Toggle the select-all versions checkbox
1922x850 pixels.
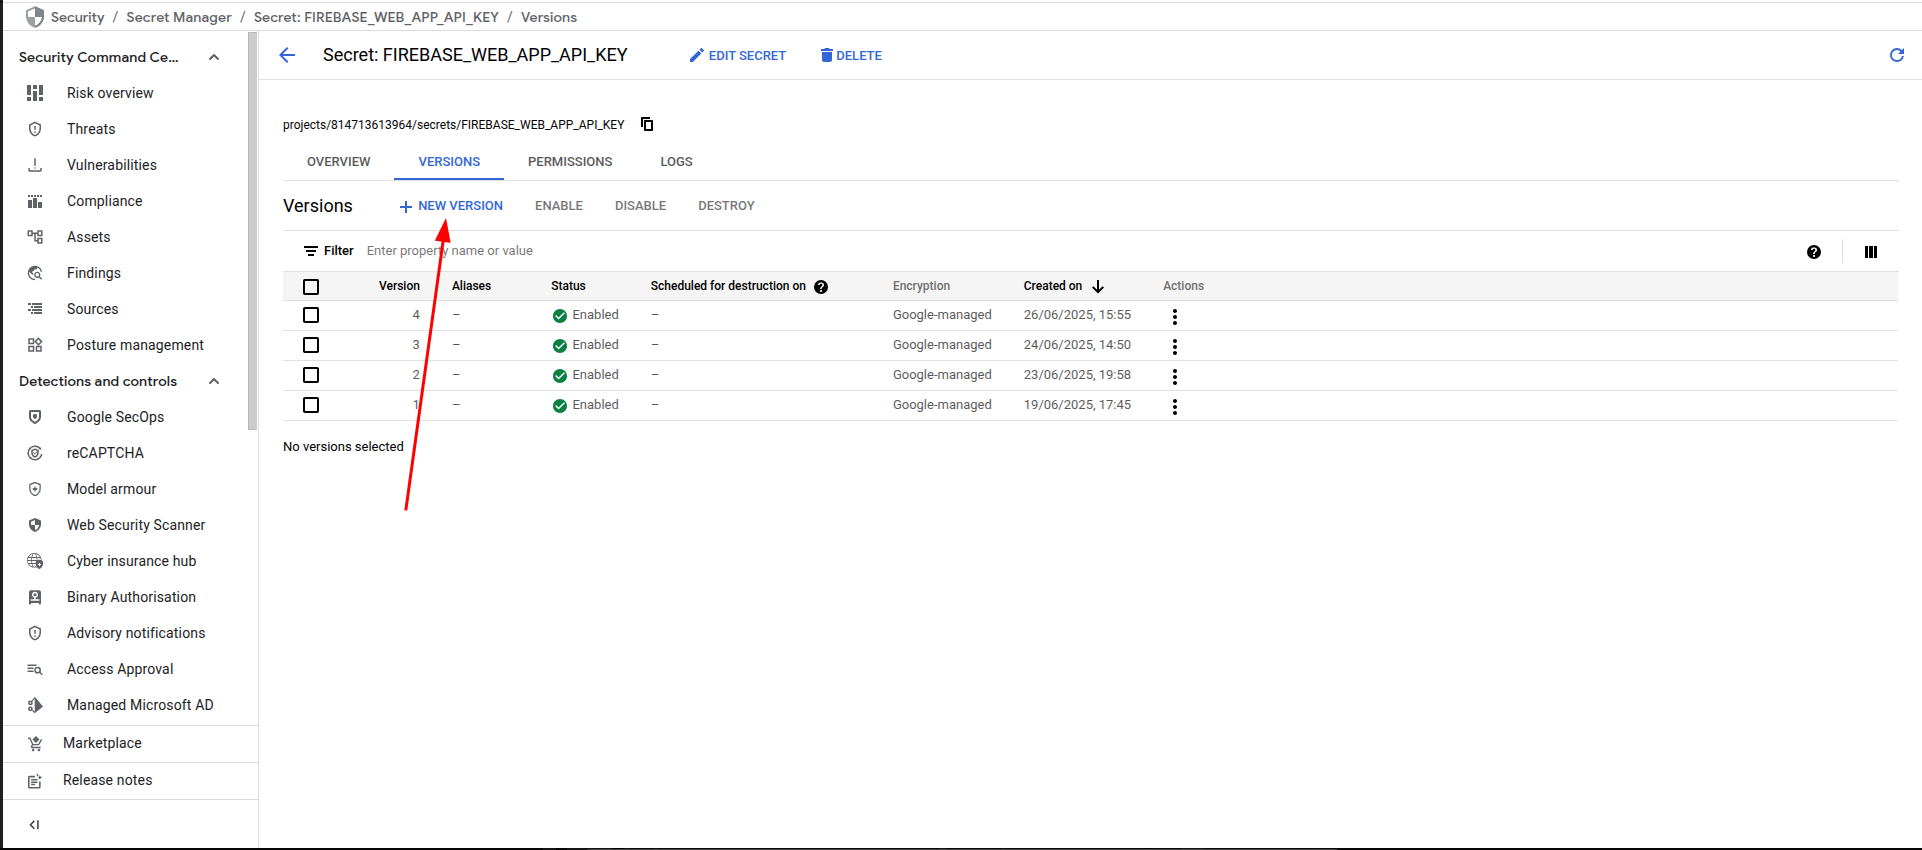point(311,287)
